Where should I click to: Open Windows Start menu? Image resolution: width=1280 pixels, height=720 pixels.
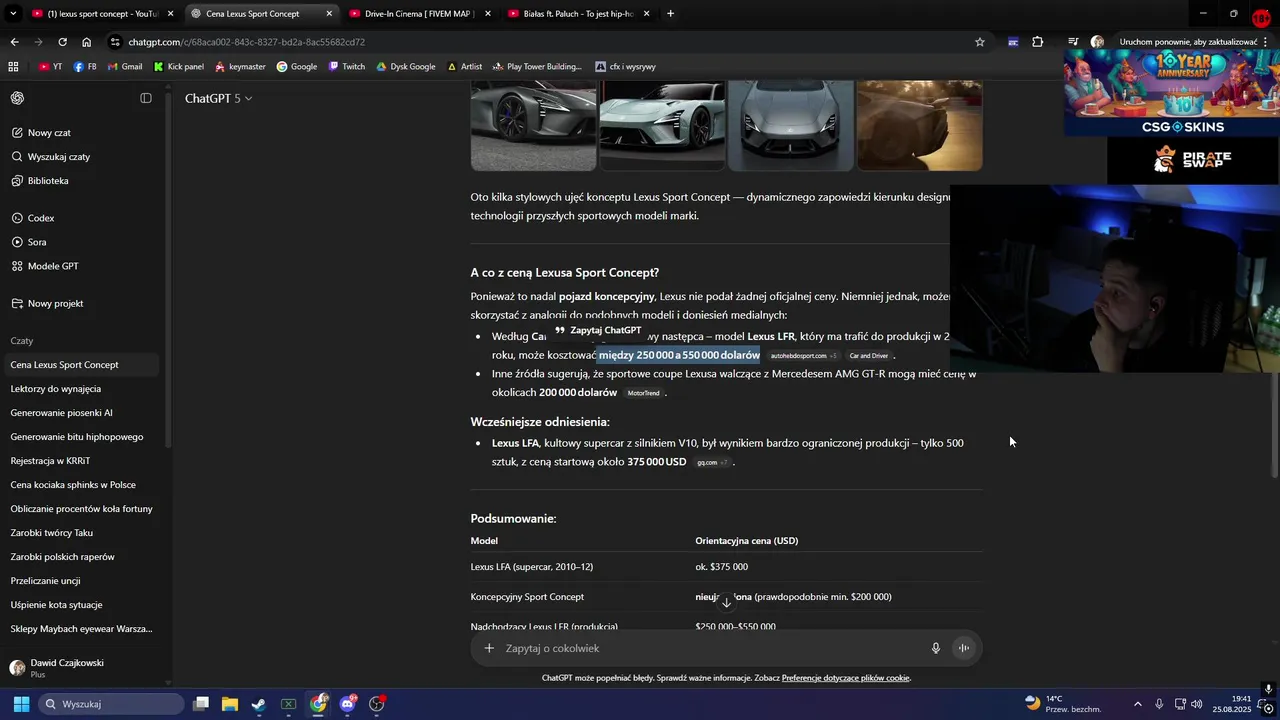coord(21,704)
